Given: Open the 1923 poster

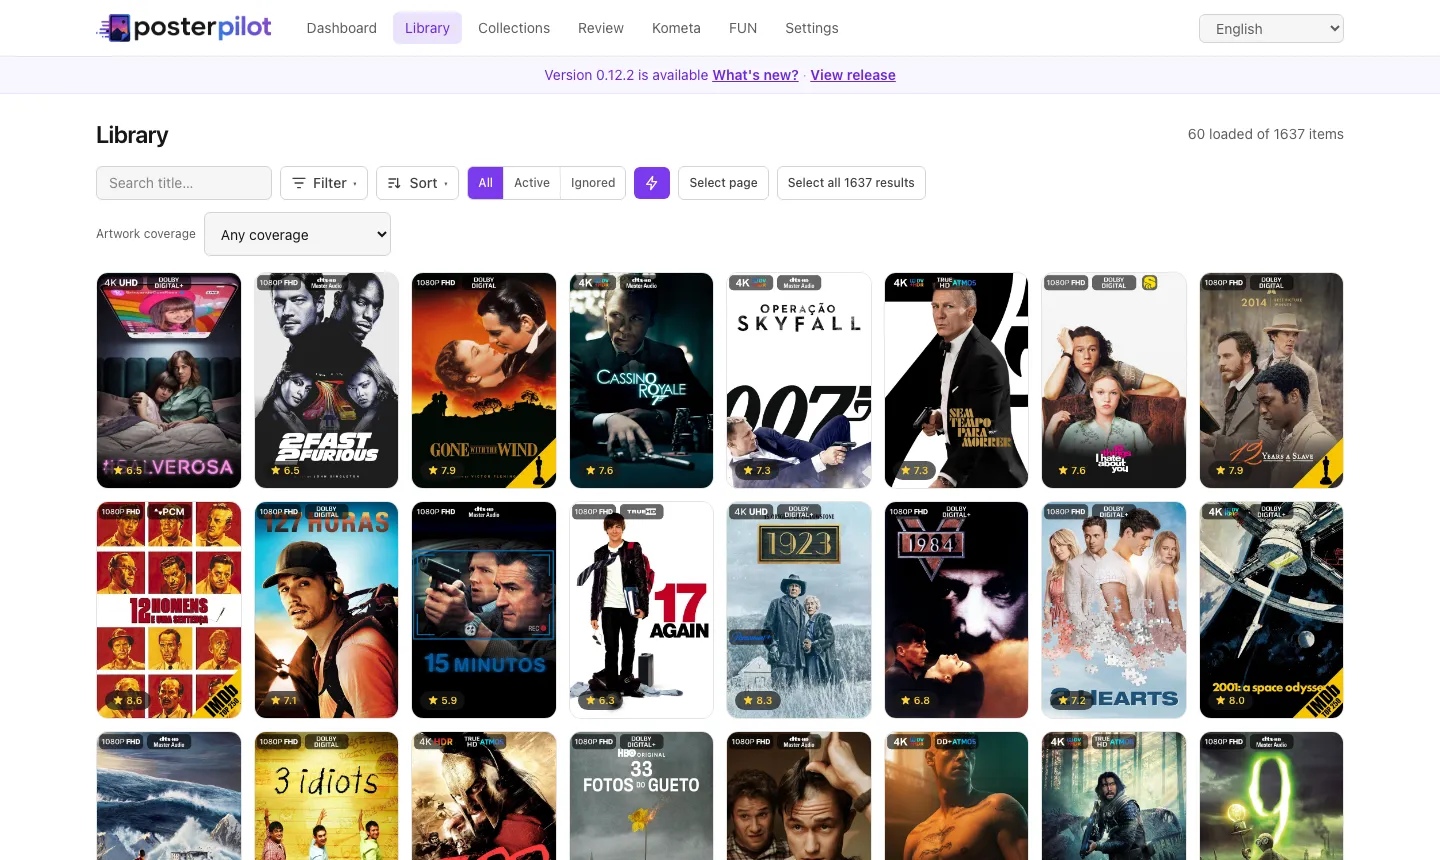Looking at the screenshot, I should point(799,610).
